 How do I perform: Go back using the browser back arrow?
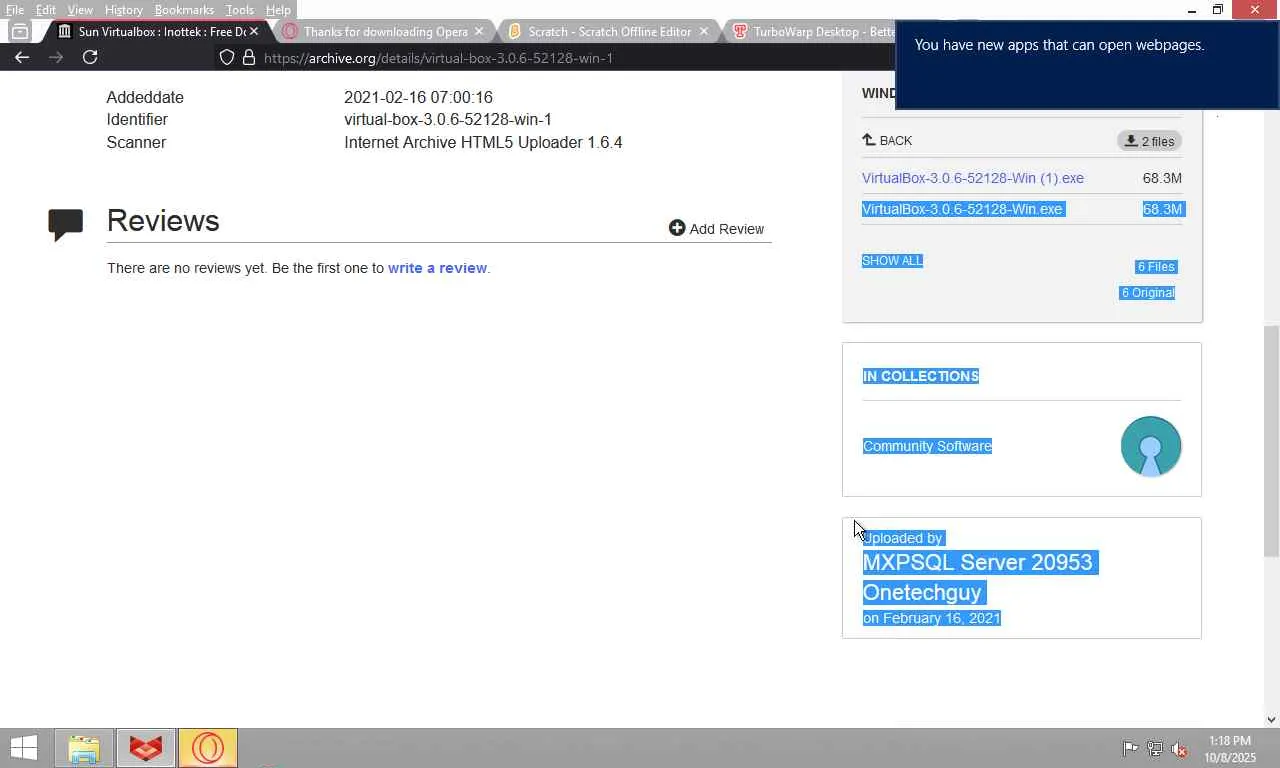[22, 57]
